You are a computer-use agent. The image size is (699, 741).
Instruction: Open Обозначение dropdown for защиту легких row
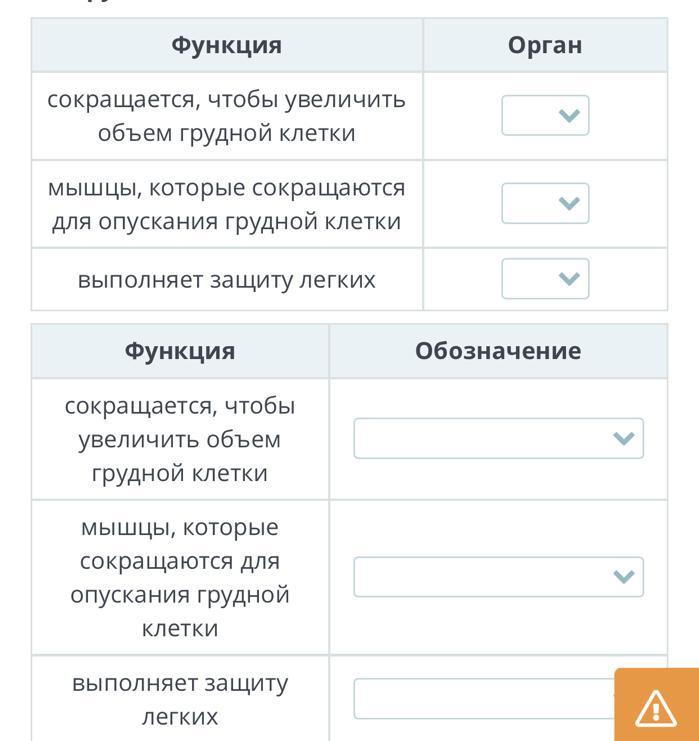point(484,699)
